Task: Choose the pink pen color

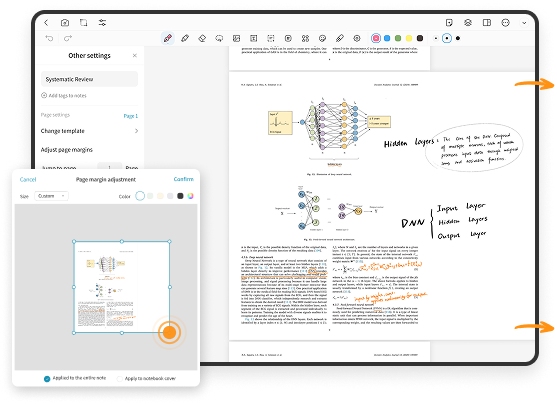Action: click(376, 38)
